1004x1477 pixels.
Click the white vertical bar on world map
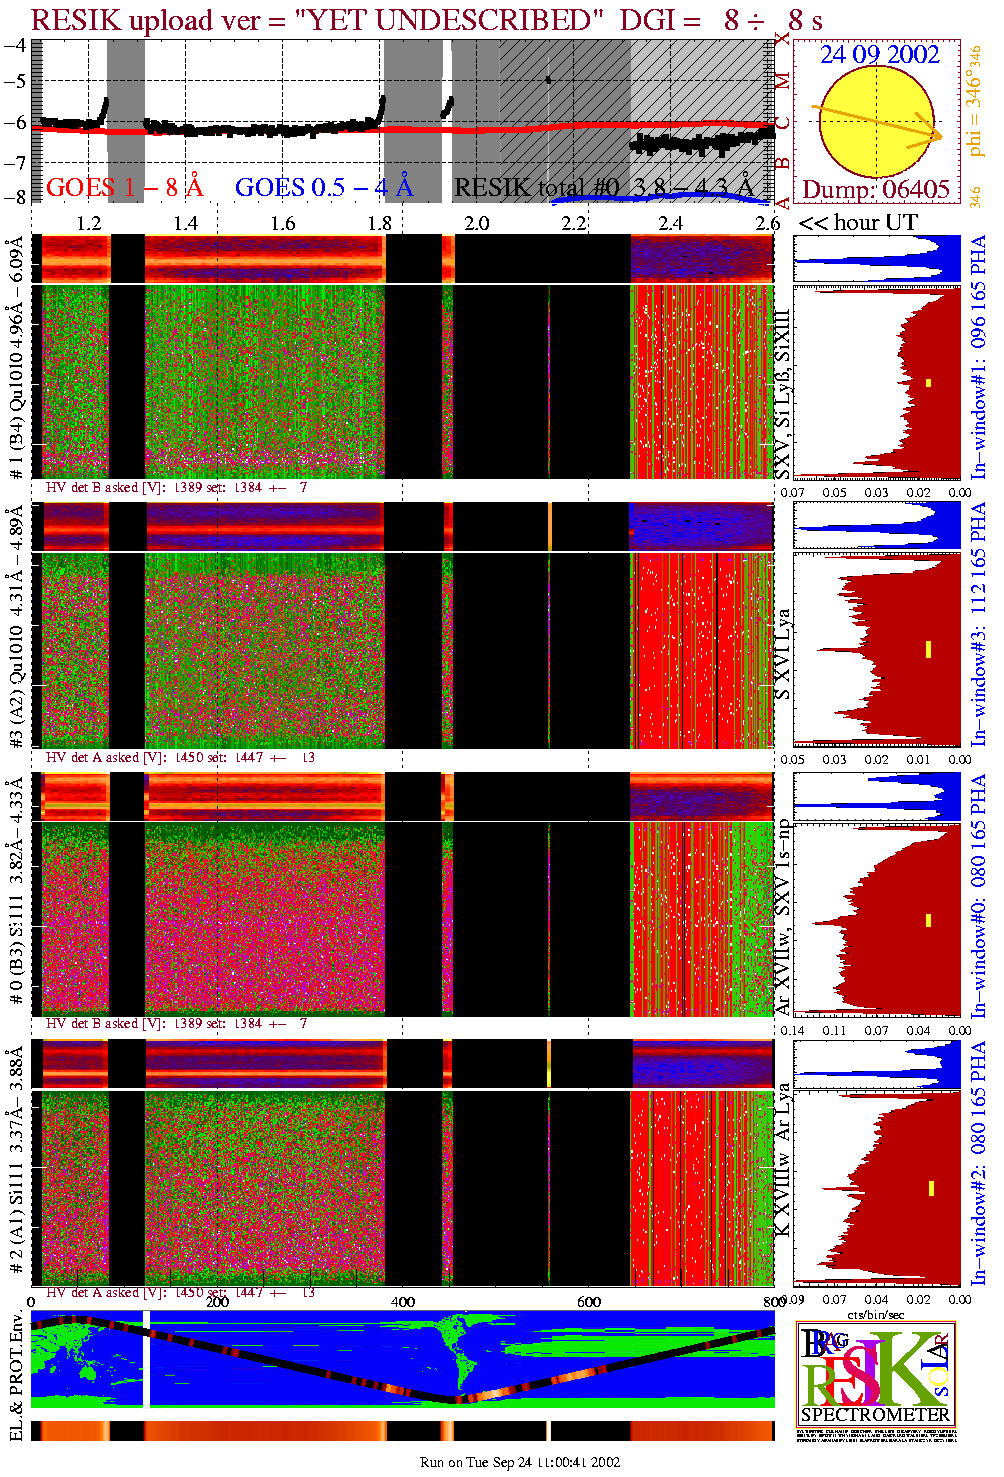point(149,1359)
